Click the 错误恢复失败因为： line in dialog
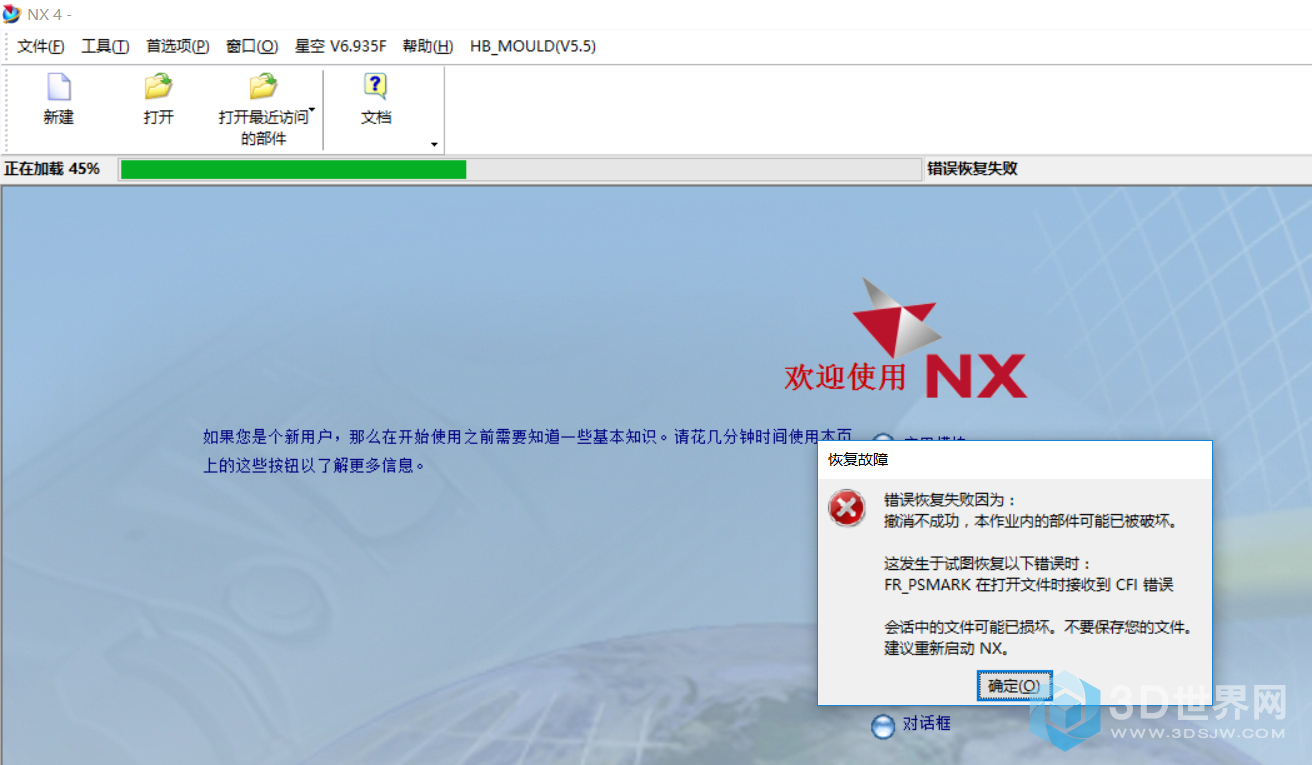Screen dimensions: 1312x765 coord(950,500)
